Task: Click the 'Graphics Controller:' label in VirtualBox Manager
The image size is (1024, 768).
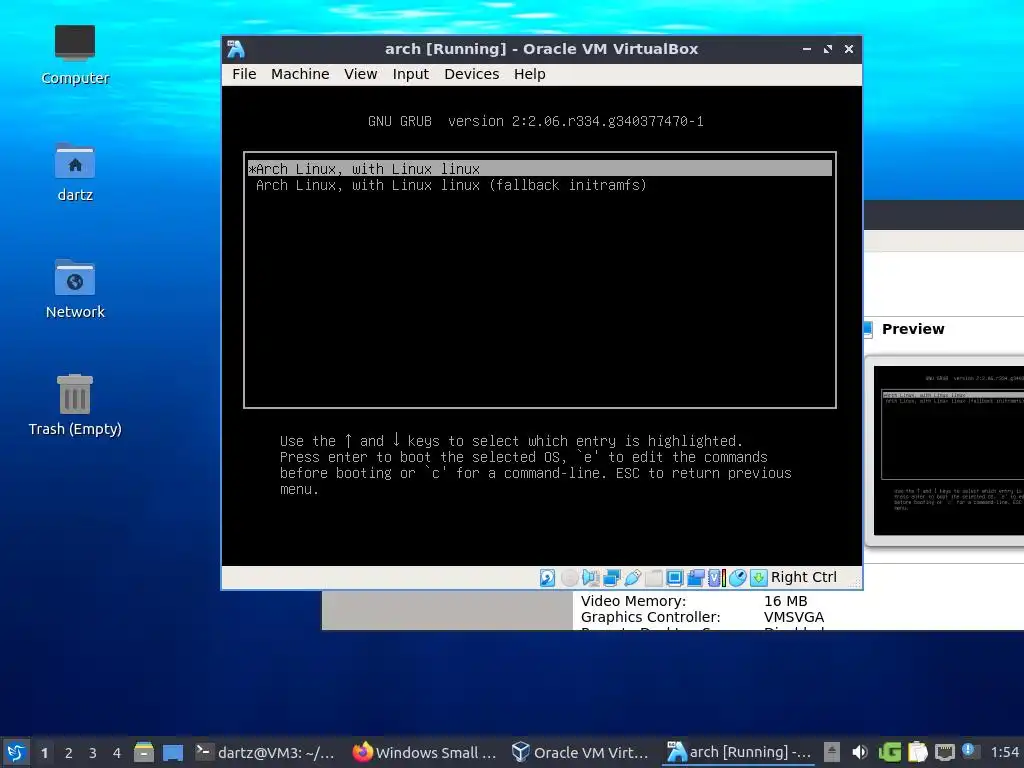Action: (x=650, y=617)
